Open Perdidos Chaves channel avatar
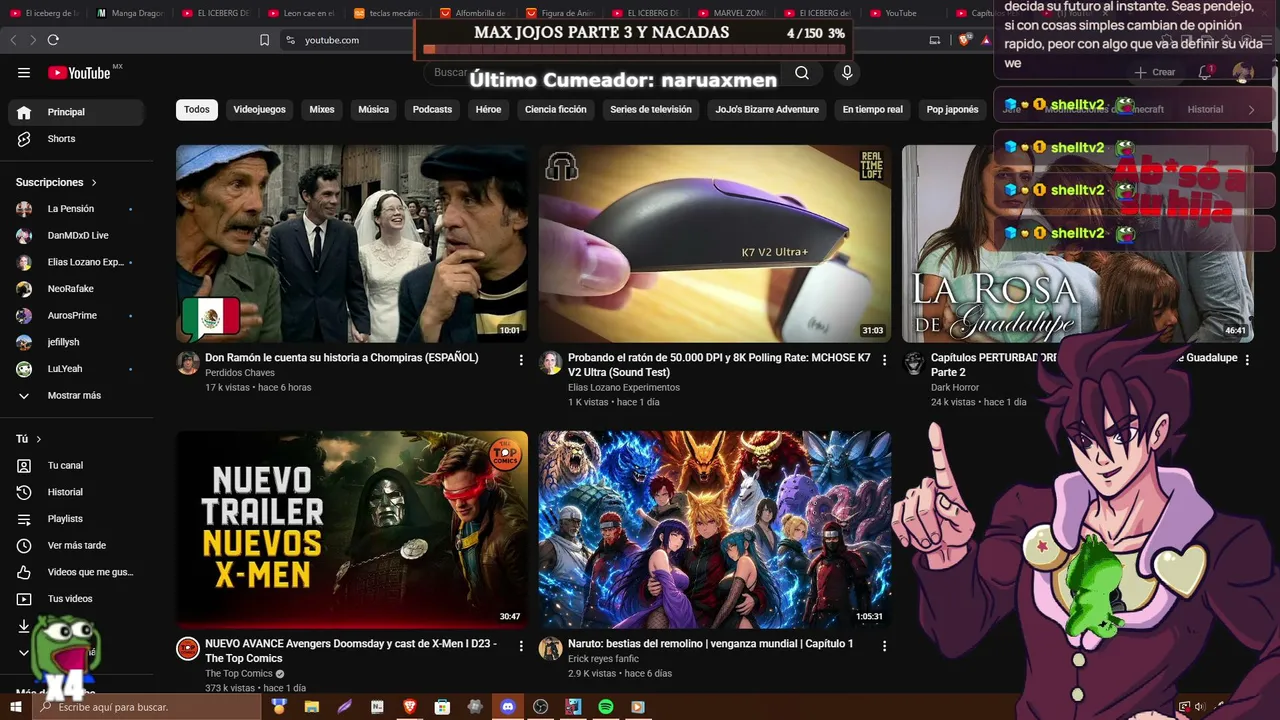This screenshot has height=720, width=1280. coord(188,363)
